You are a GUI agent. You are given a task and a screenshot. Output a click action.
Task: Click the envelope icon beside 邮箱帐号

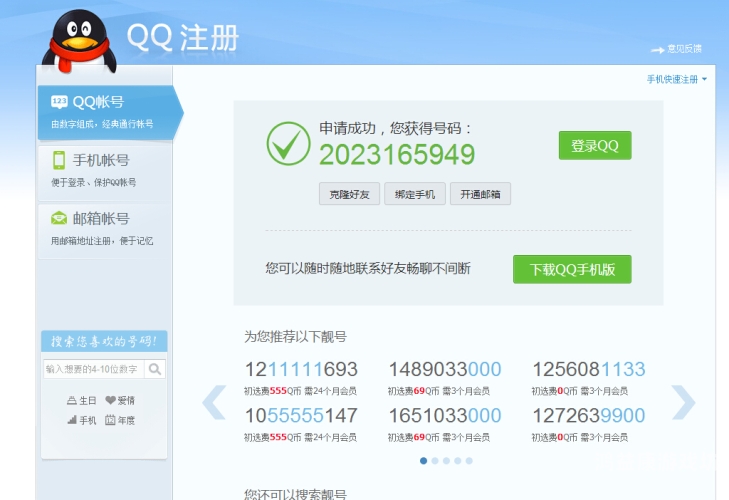coord(59,218)
